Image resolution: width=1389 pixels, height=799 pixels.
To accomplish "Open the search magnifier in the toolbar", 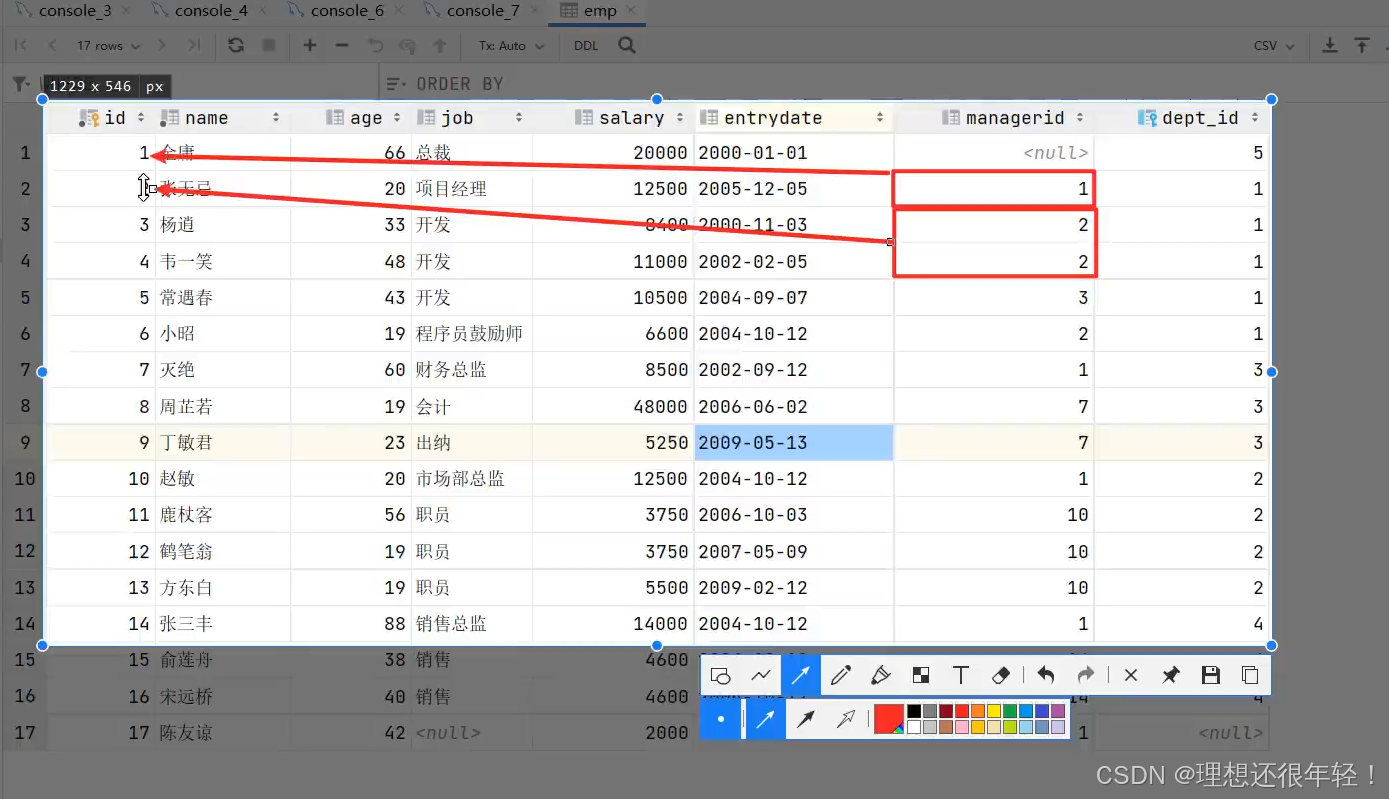I will point(627,45).
